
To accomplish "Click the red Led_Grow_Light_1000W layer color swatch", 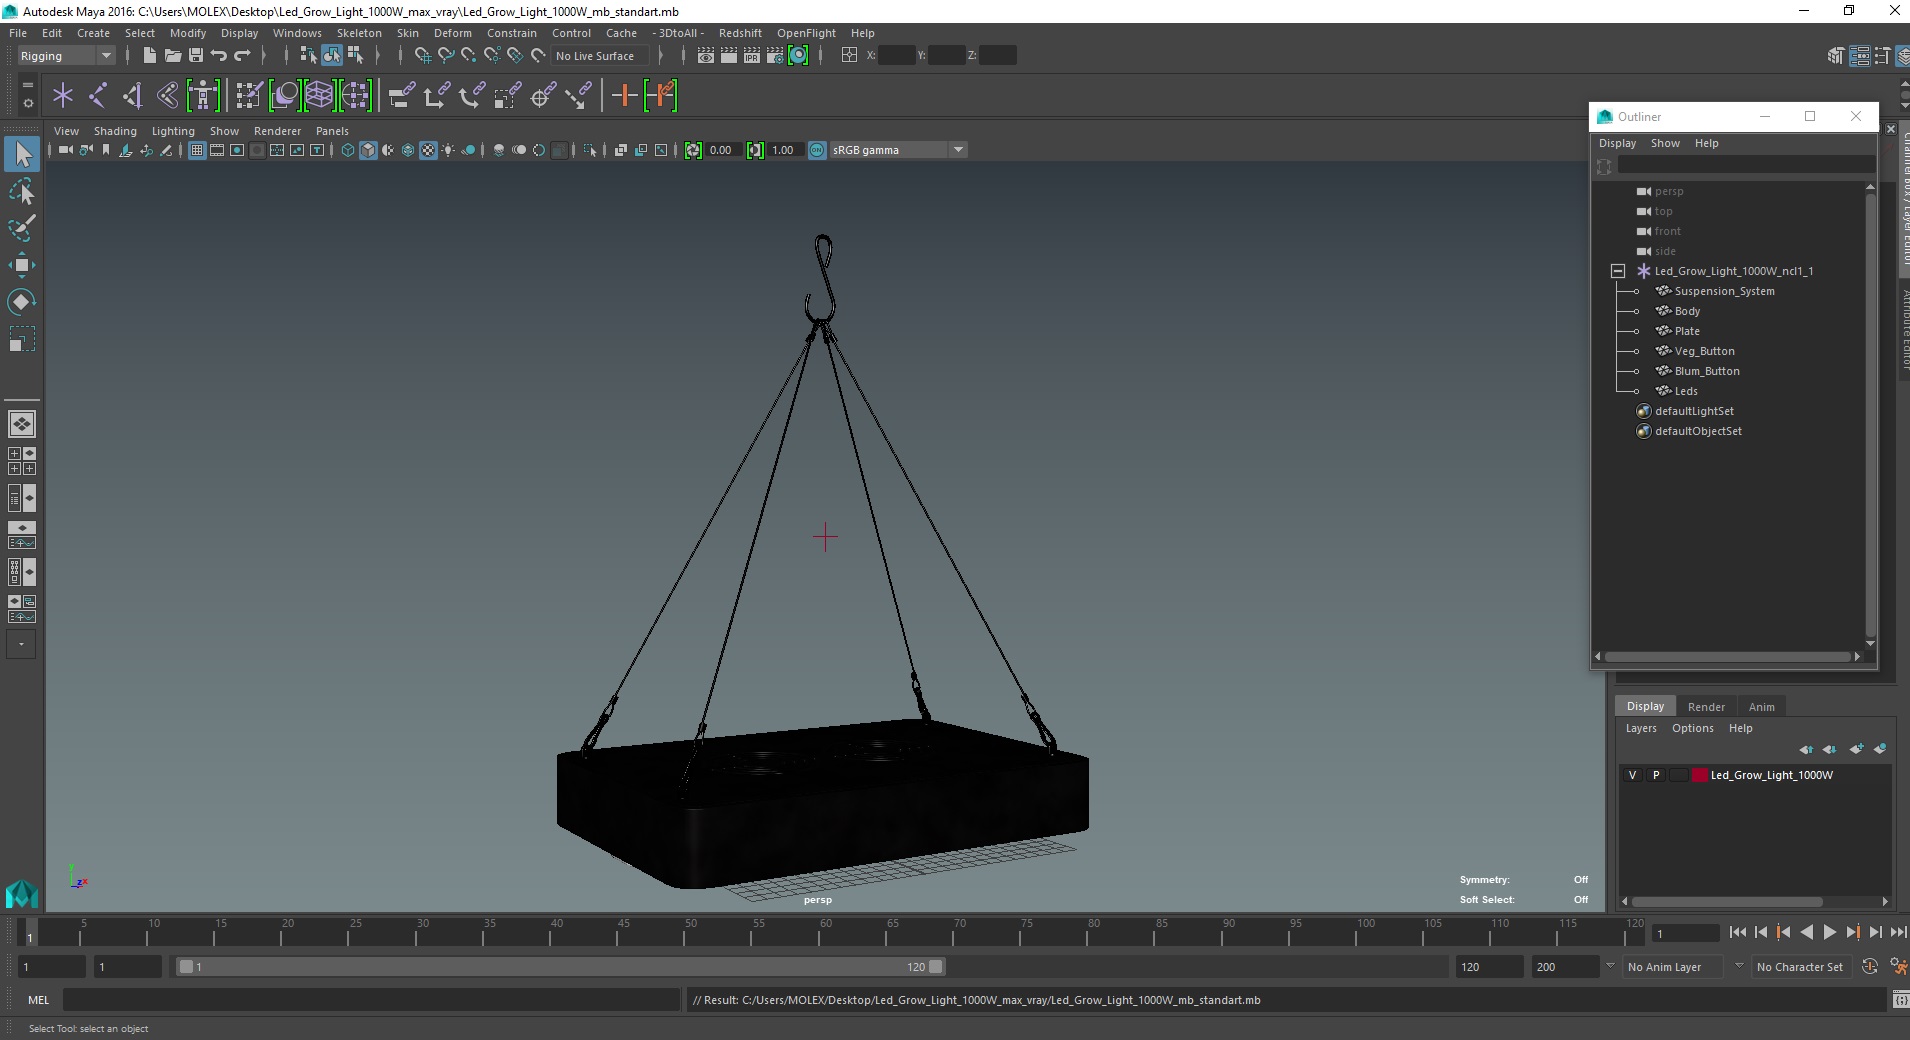I will click(1699, 775).
